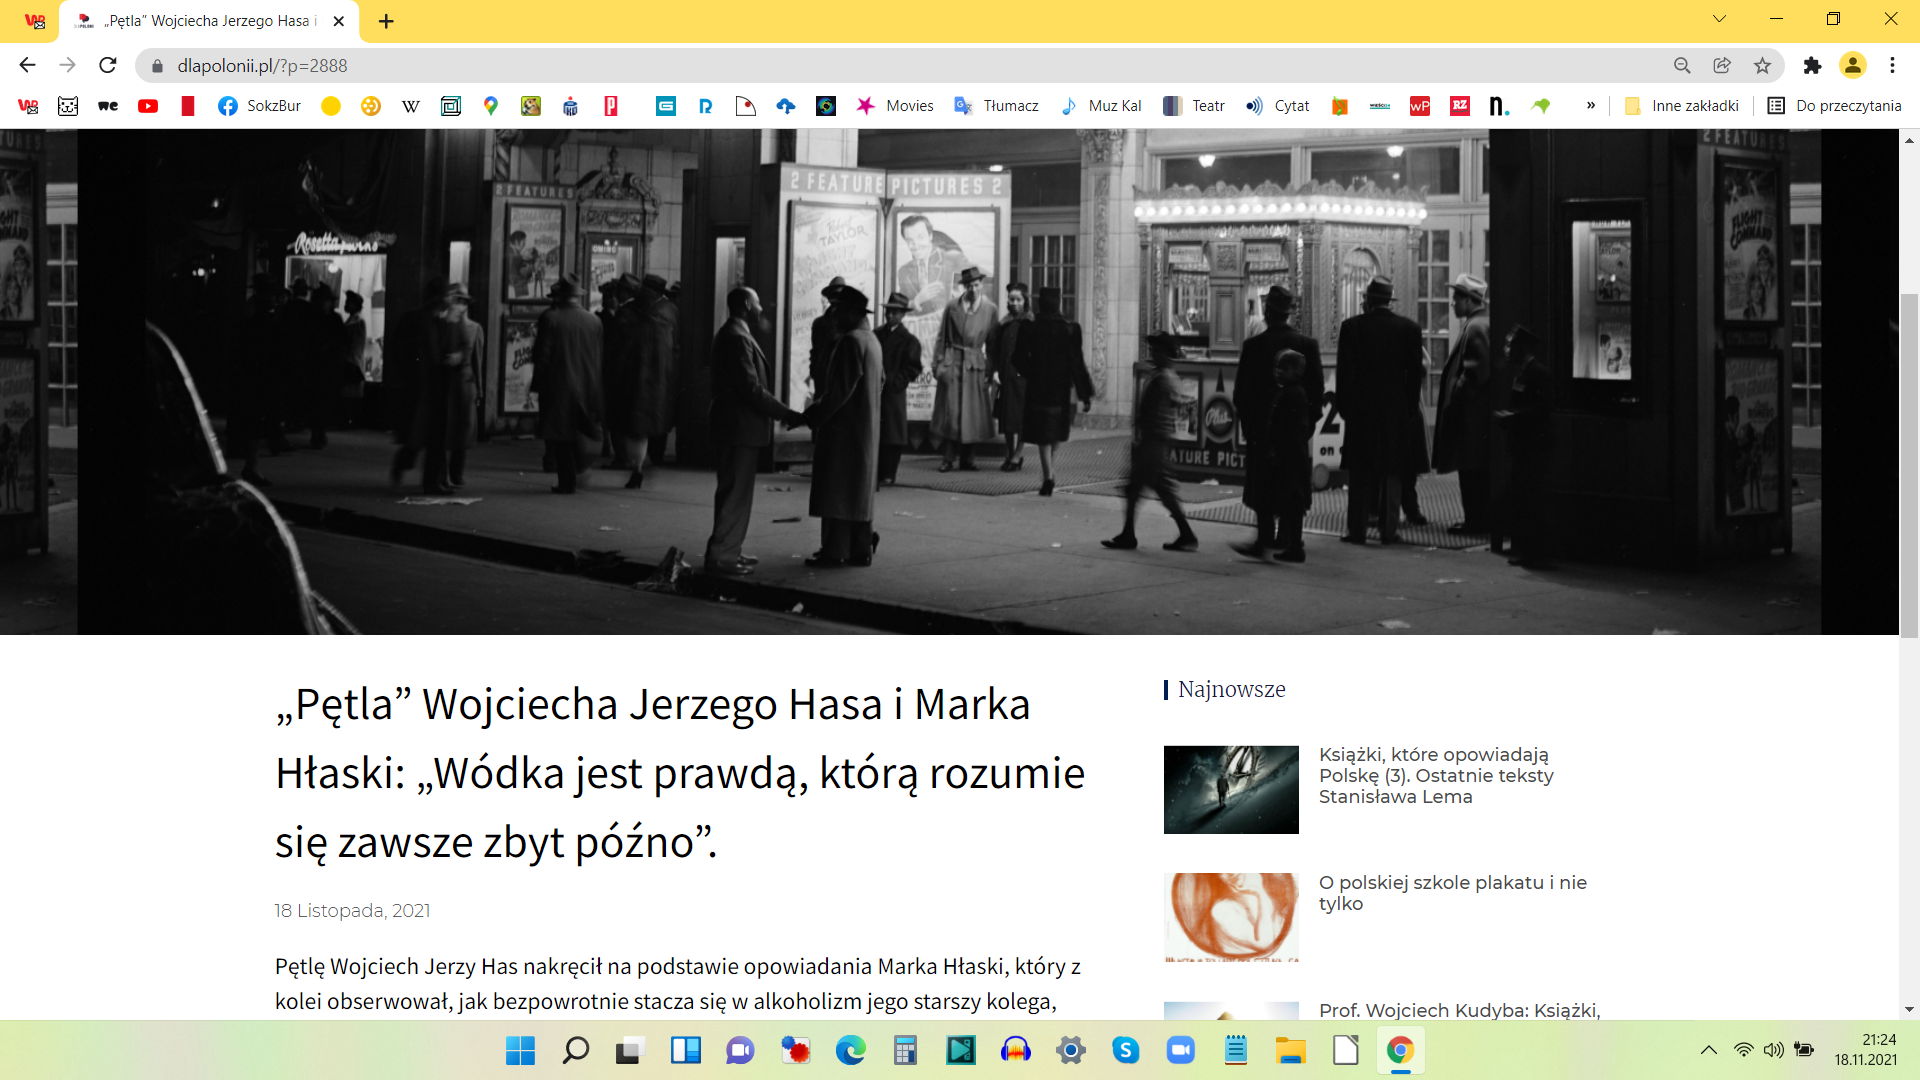Open Chrome three-dot menu
Image resolution: width=1920 pixels, height=1080 pixels.
[1892, 65]
